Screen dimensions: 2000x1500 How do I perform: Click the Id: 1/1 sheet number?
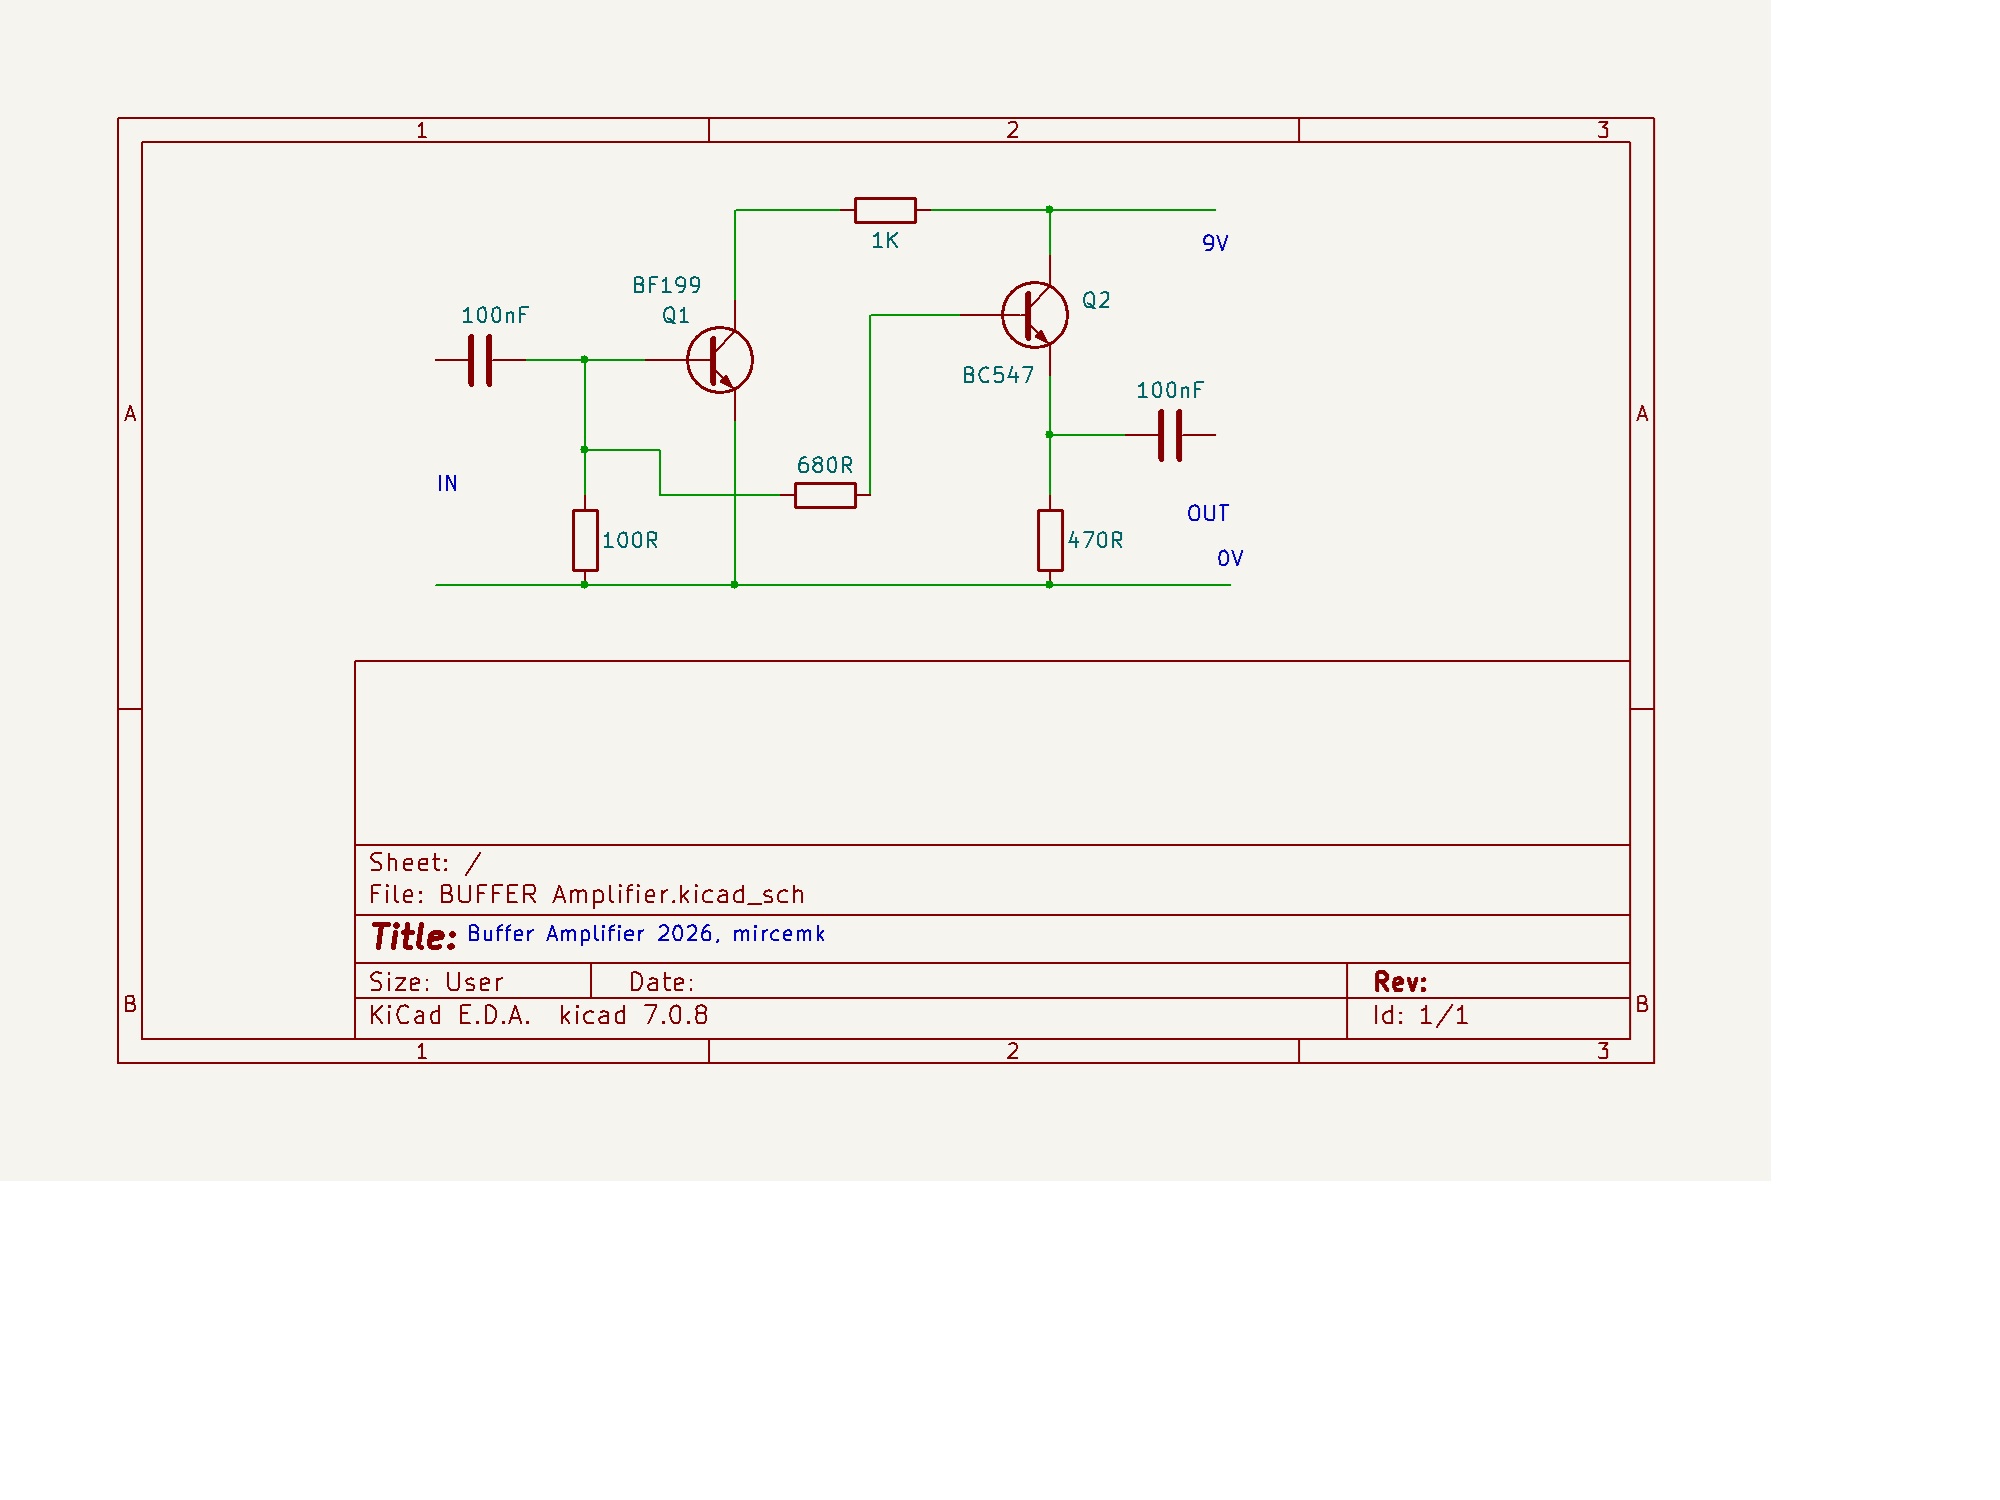click(1420, 1016)
